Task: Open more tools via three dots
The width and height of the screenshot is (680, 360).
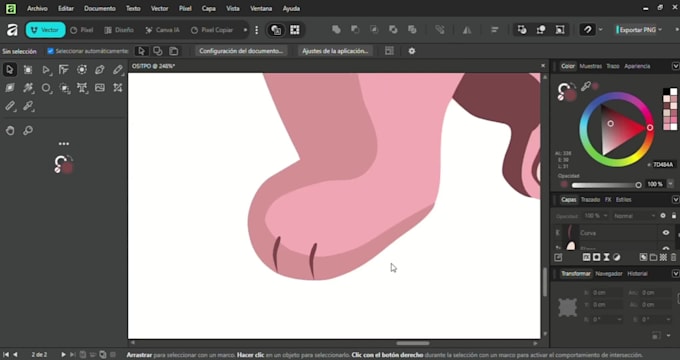Action: click(64, 144)
